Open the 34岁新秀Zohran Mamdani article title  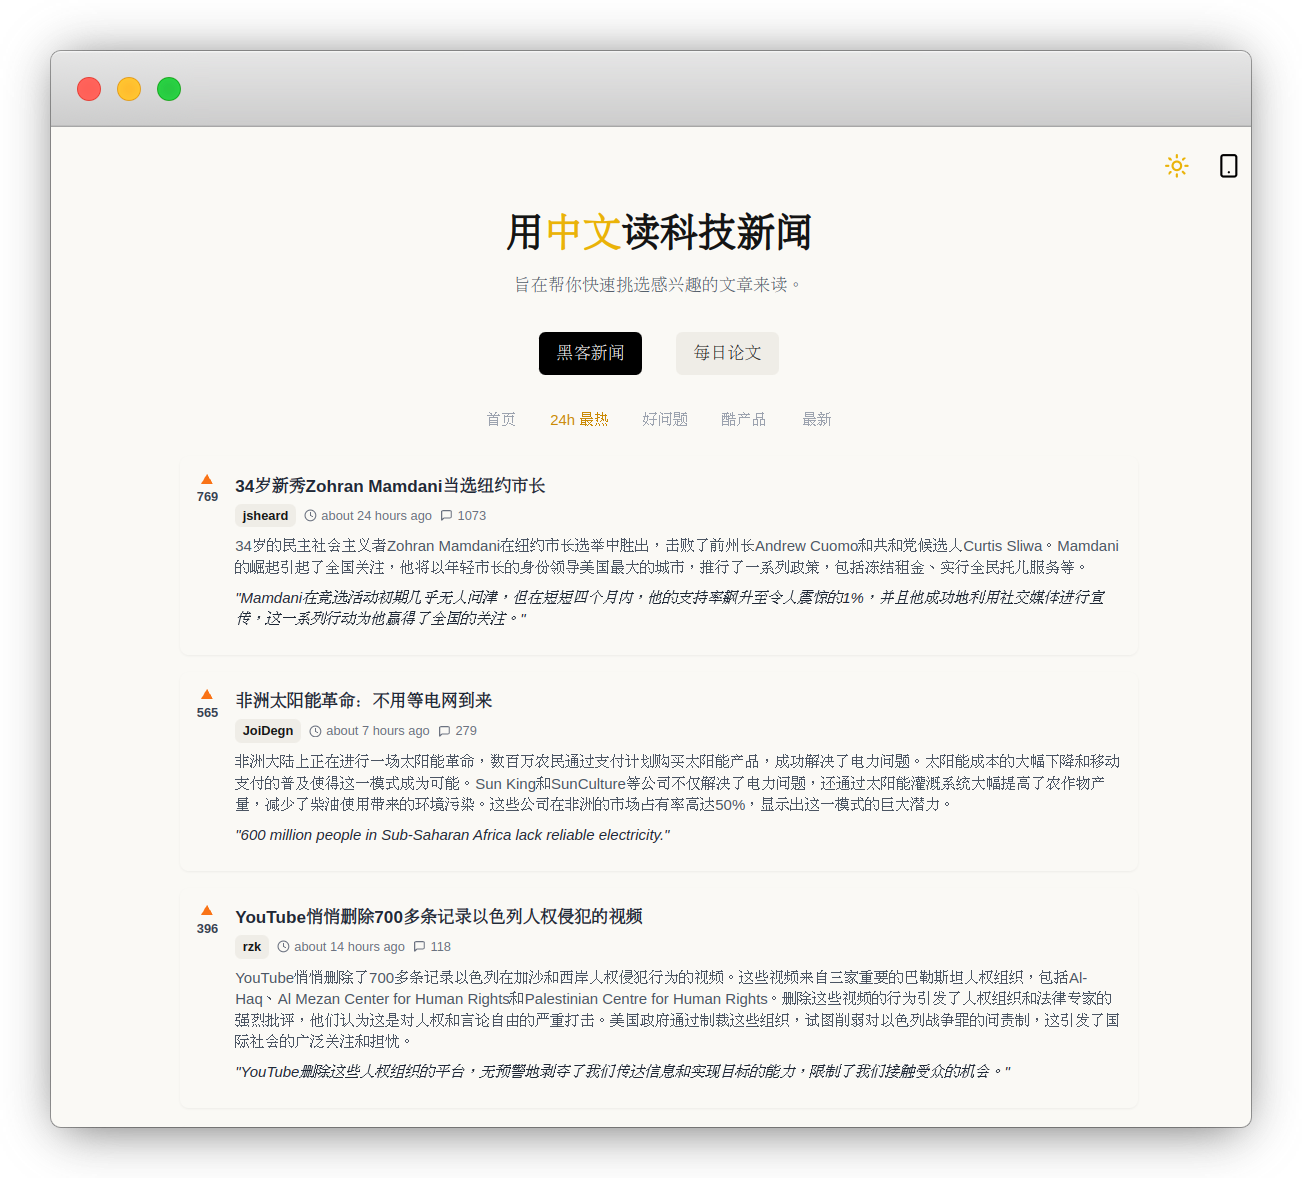pyautogui.click(x=390, y=486)
